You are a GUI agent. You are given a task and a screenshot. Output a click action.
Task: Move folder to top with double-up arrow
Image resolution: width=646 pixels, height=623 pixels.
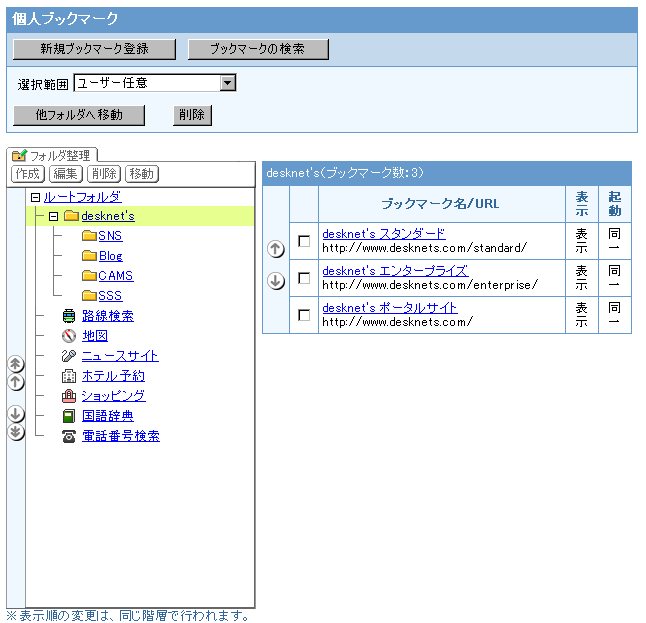click(16, 364)
